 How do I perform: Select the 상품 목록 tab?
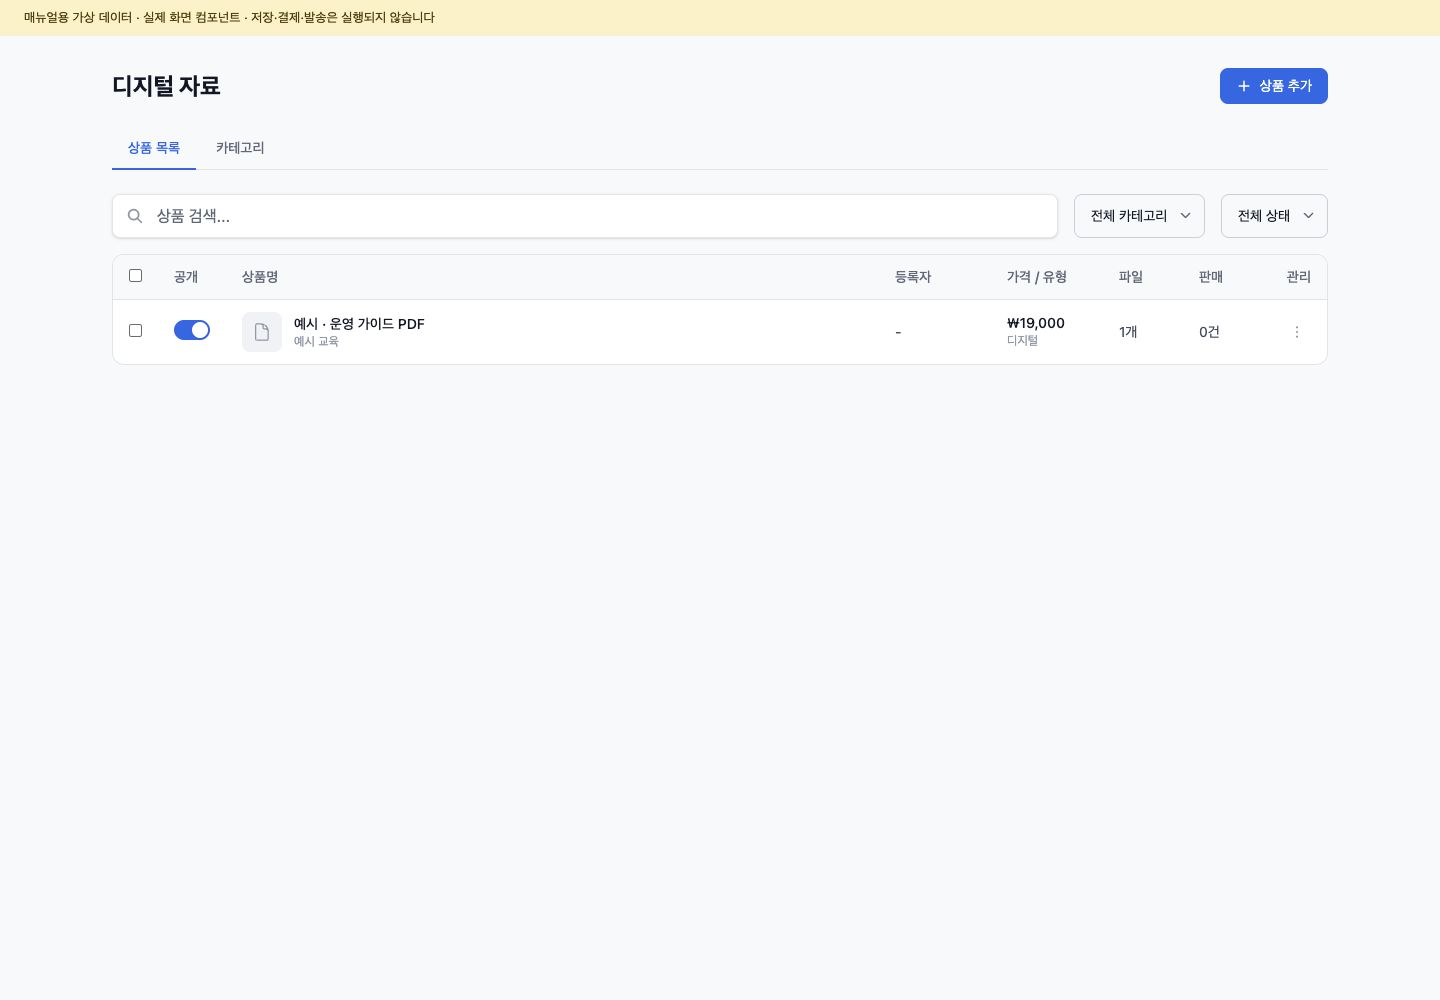click(x=154, y=148)
